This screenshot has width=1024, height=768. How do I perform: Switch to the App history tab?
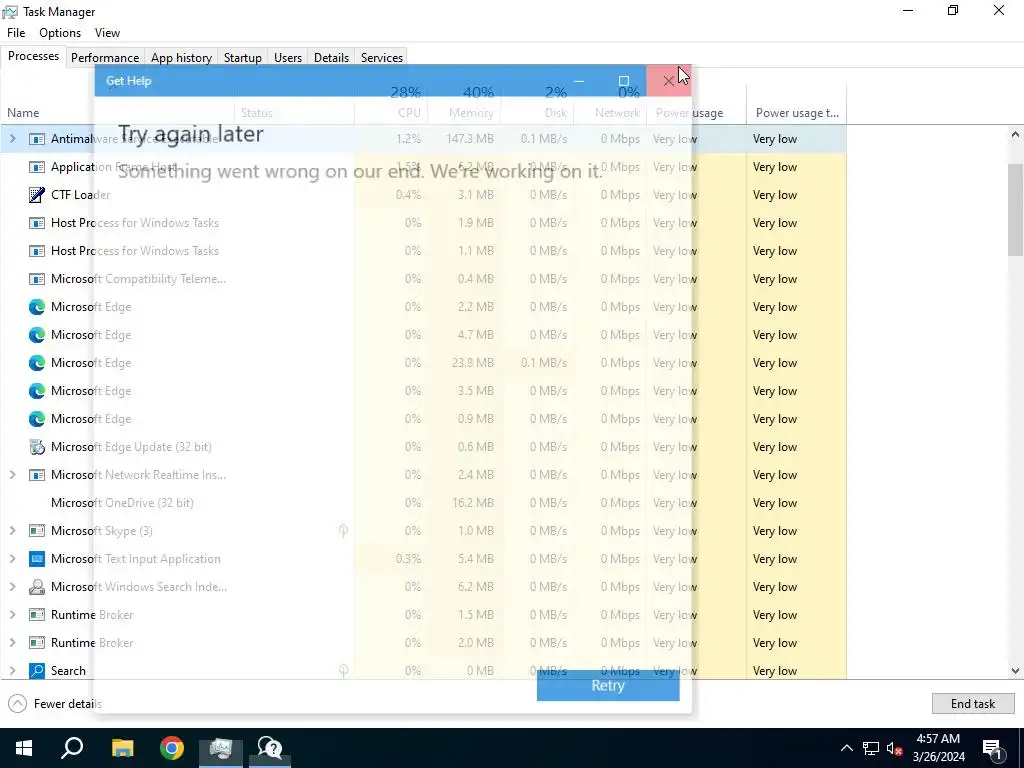tap(182, 57)
